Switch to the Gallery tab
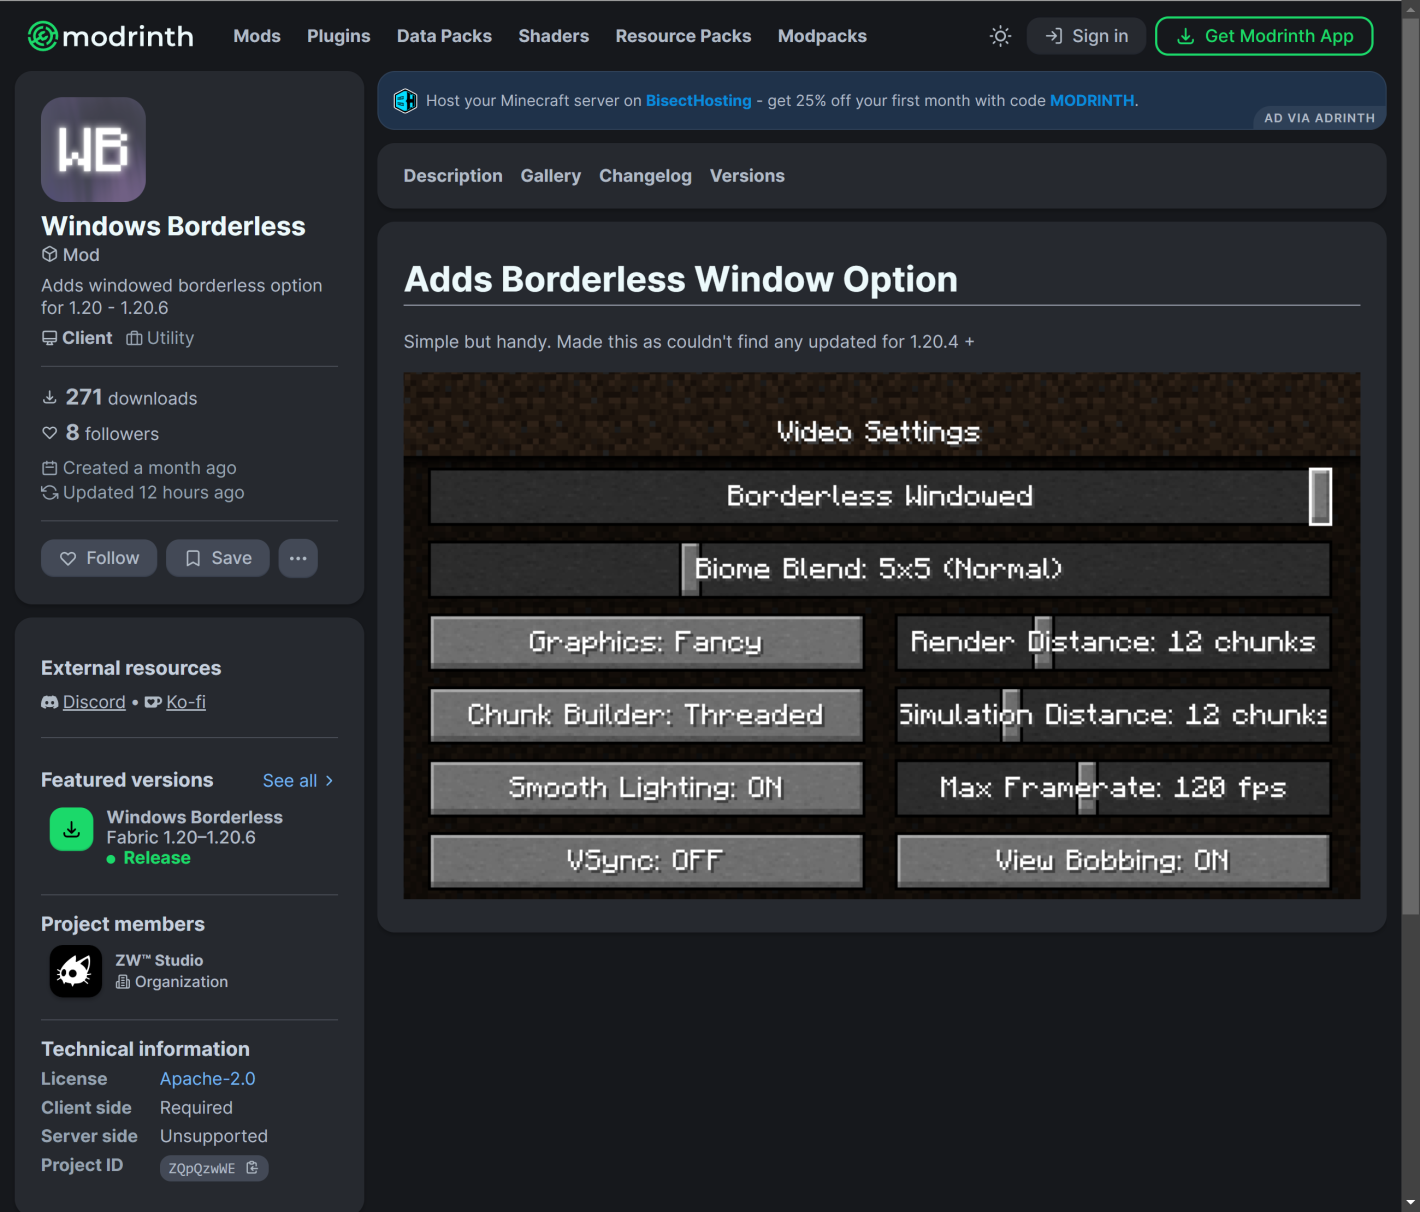This screenshot has width=1420, height=1212. click(x=550, y=176)
